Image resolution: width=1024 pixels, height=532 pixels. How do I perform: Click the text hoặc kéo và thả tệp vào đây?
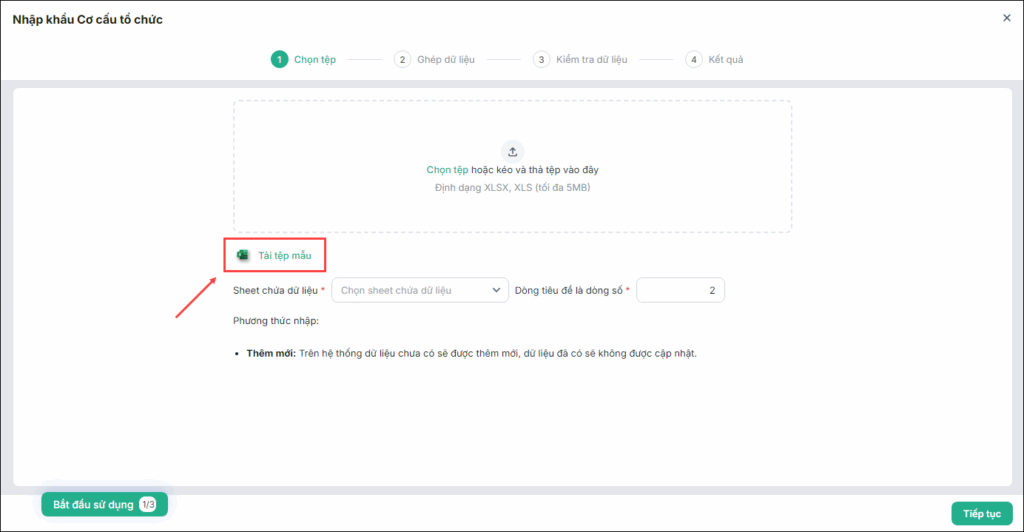click(535, 170)
